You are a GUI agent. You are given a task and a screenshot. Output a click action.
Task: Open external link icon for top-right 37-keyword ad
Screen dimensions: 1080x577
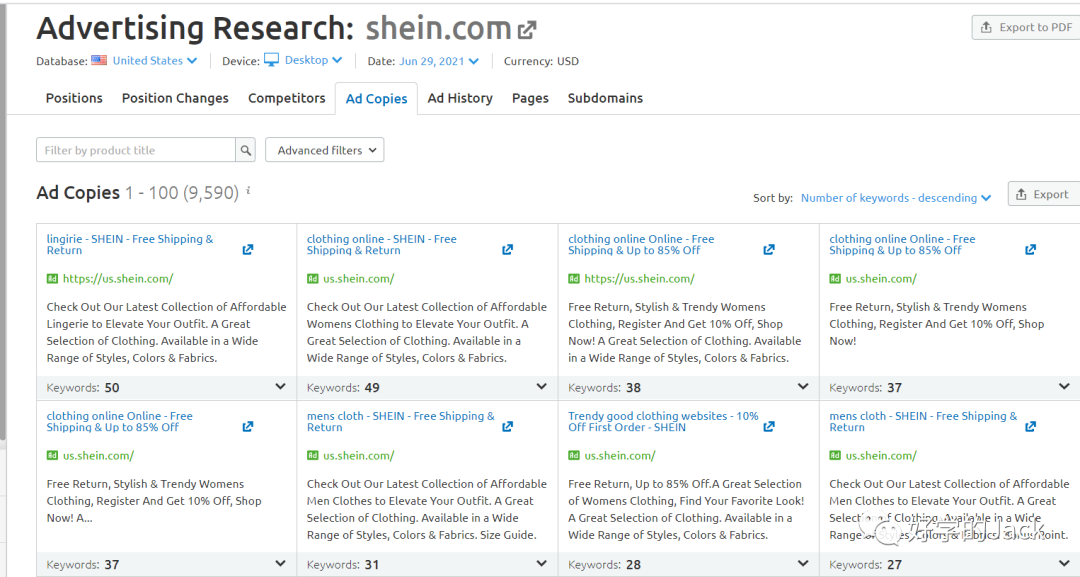tap(1030, 249)
